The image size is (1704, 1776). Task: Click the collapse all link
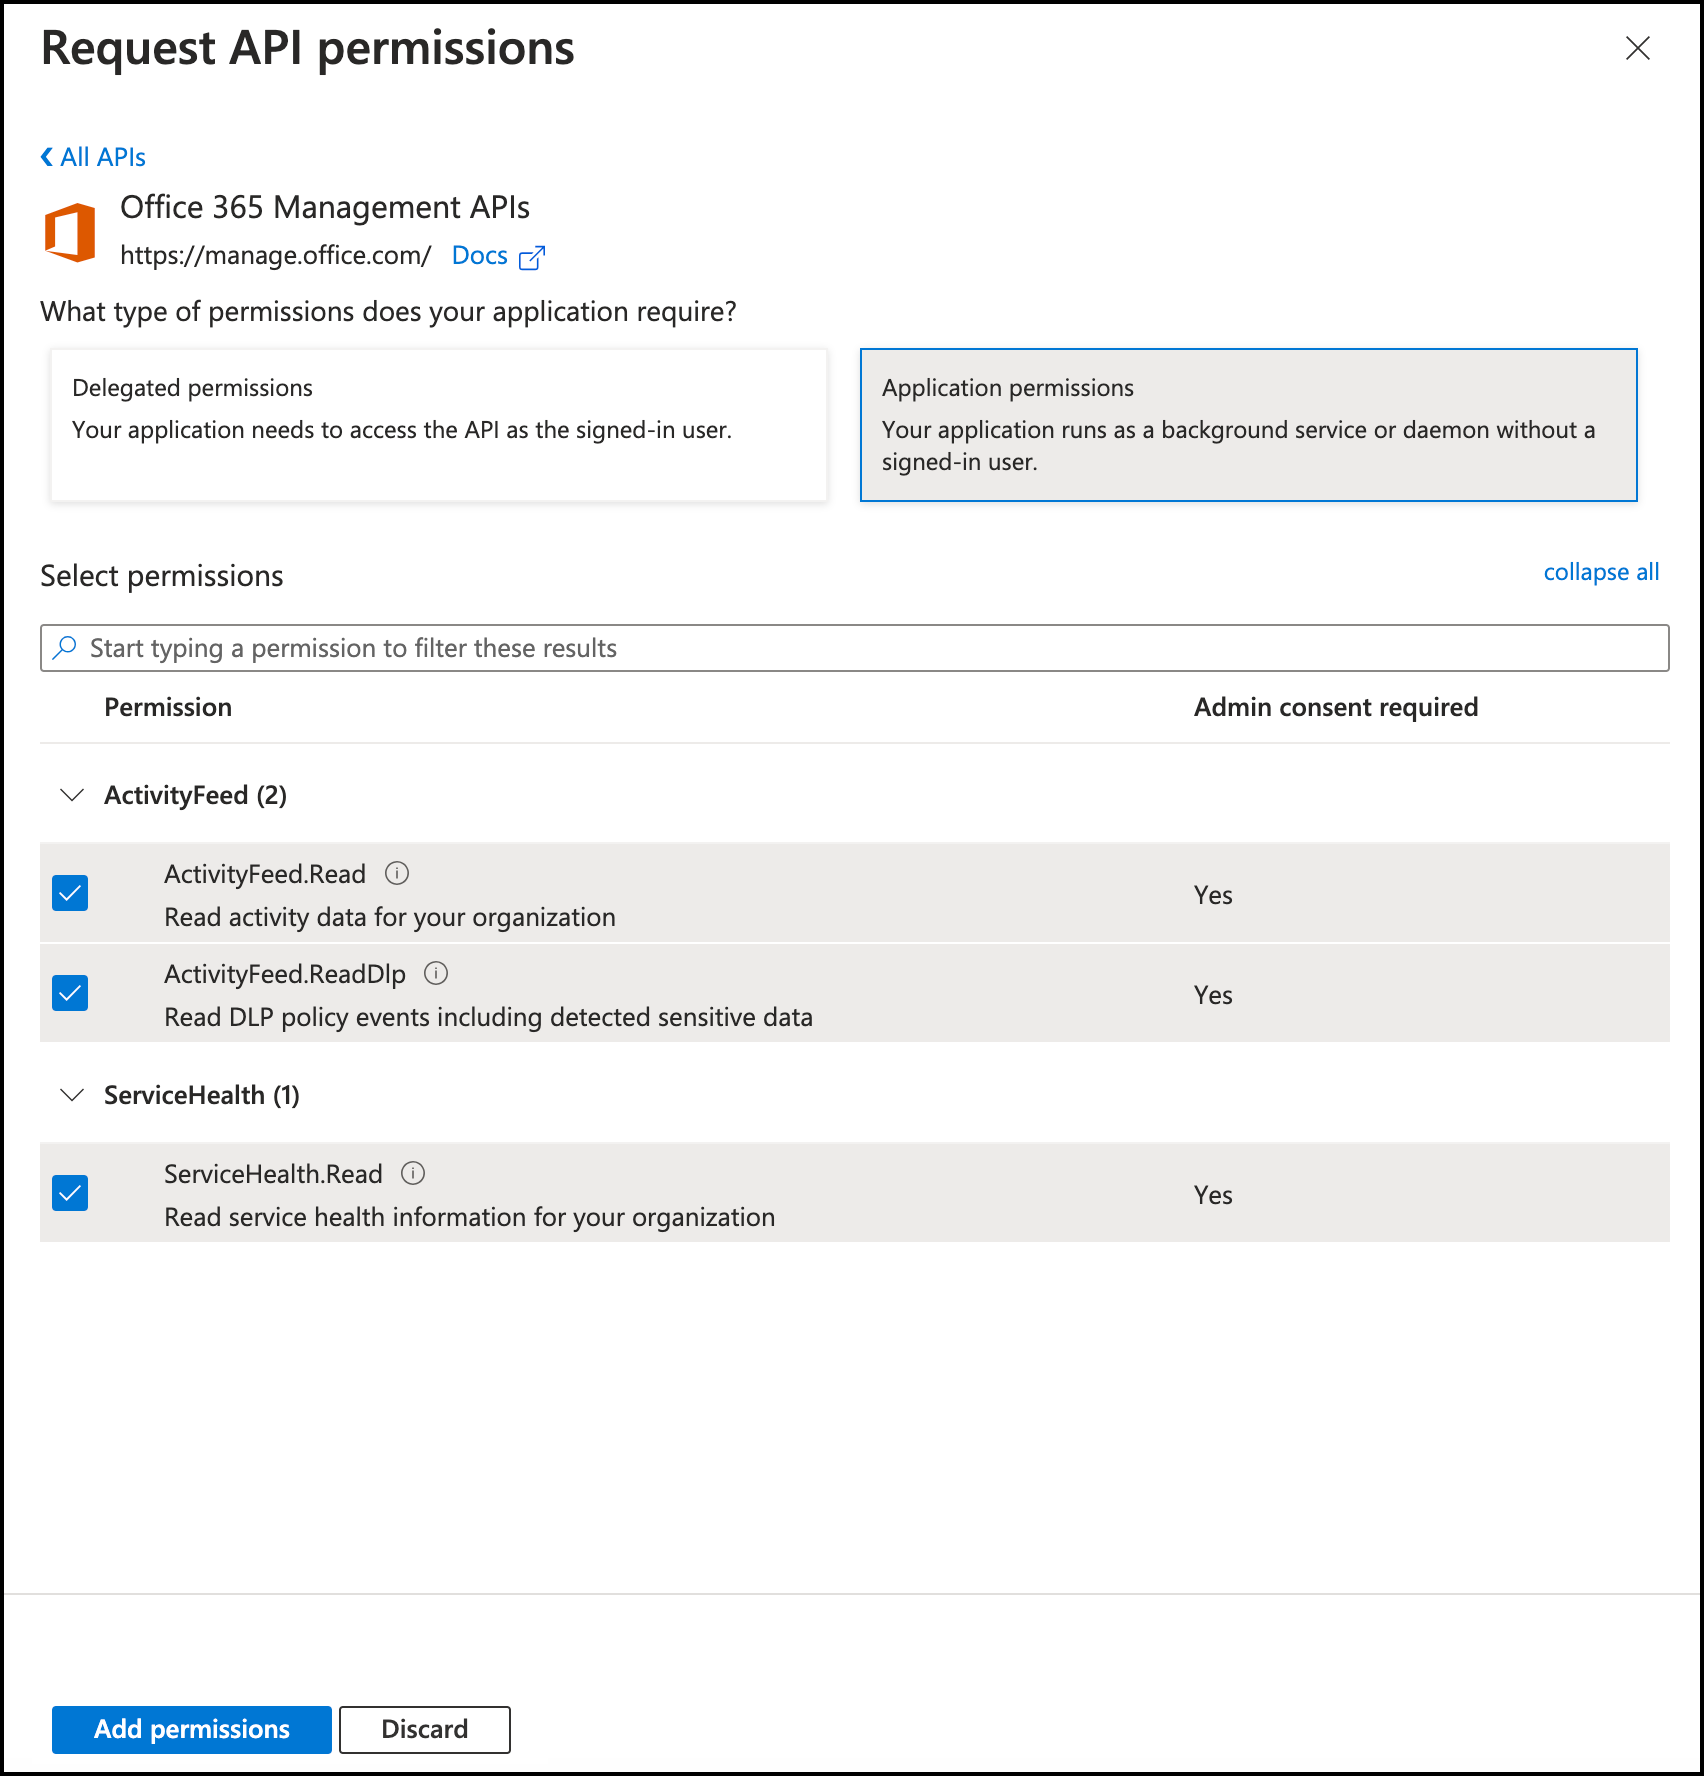pyautogui.click(x=1600, y=572)
